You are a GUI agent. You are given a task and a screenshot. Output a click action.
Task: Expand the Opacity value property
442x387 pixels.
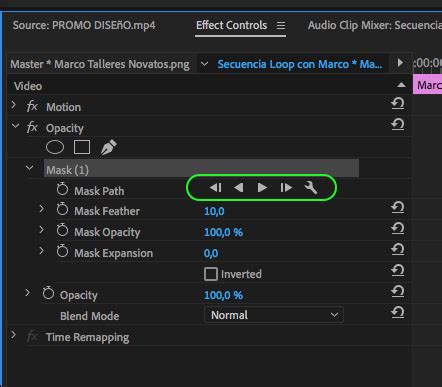pyautogui.click(x=27, y=293)
